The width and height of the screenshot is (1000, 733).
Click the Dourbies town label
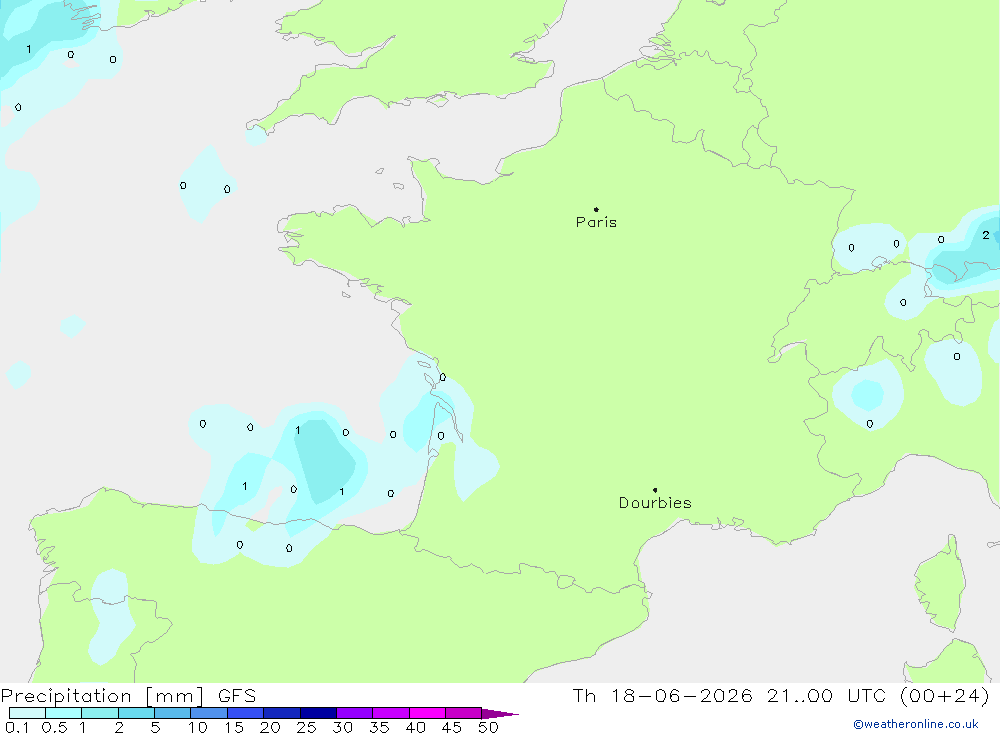(x=655, y=503)
